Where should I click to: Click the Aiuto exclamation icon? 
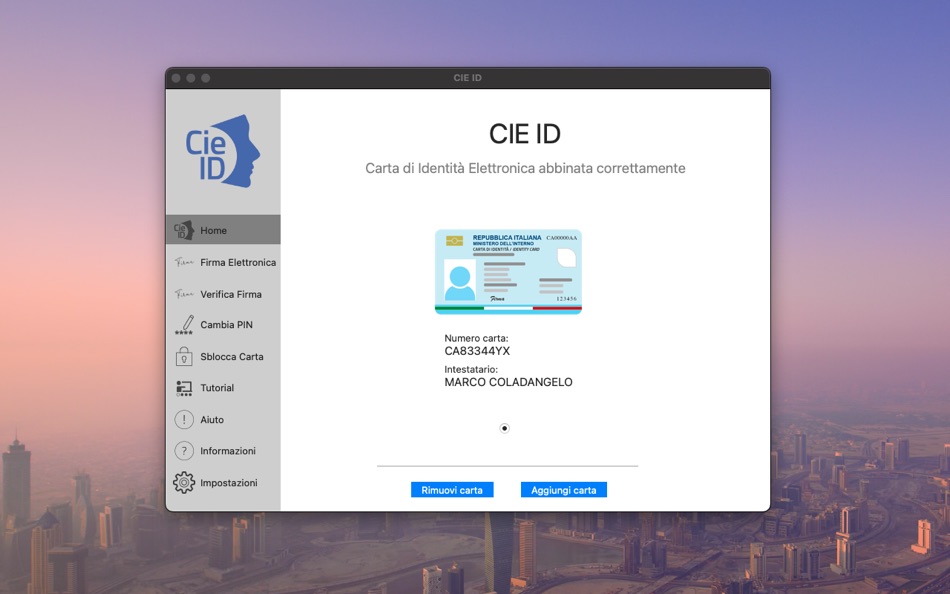184,419
